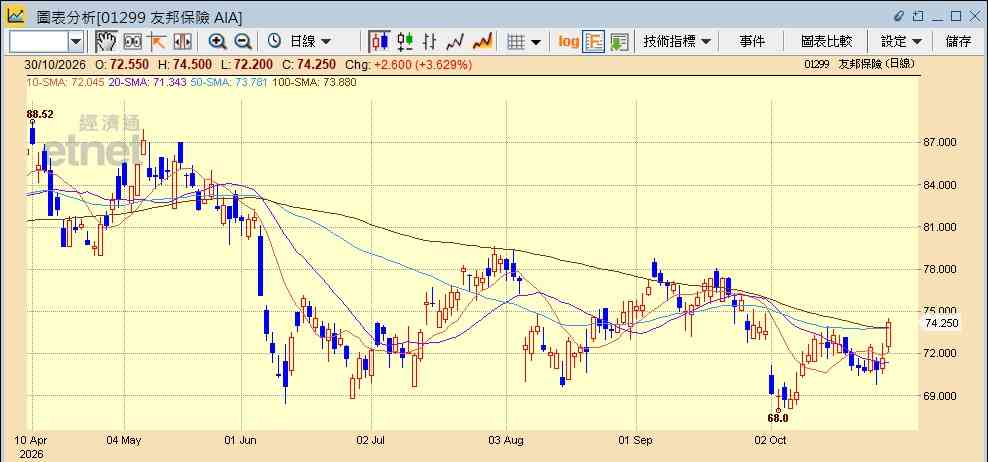
Task: Click the 72.000 price axis label
Action: [x=939, y=354]
